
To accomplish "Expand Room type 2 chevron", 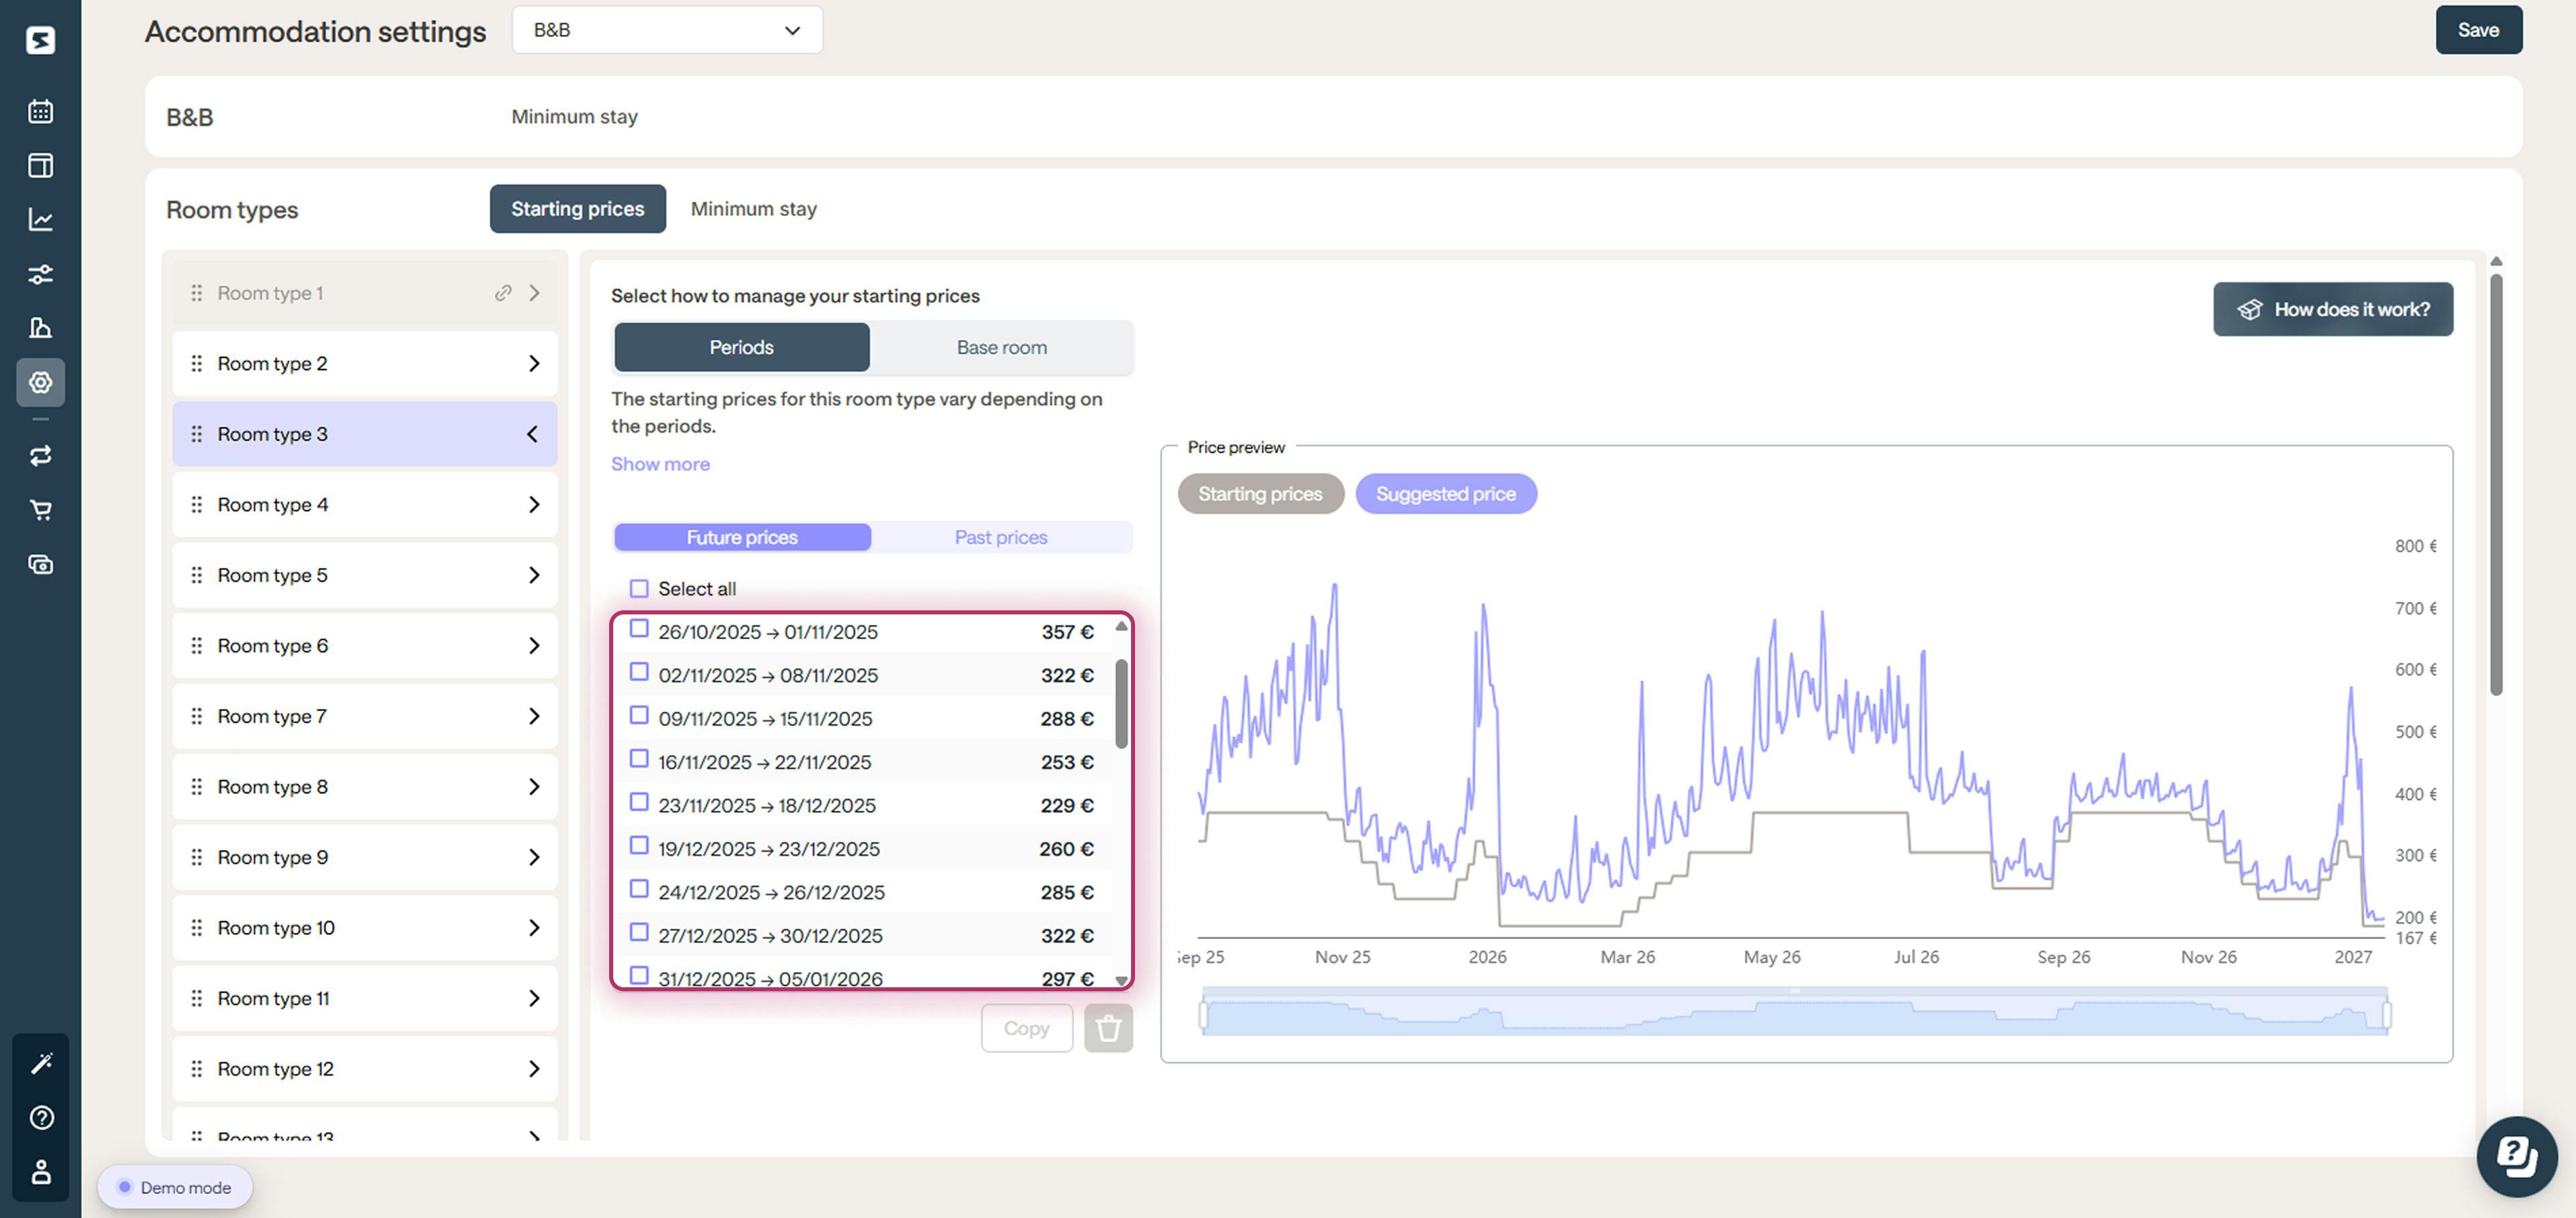I will pos(534,364).
